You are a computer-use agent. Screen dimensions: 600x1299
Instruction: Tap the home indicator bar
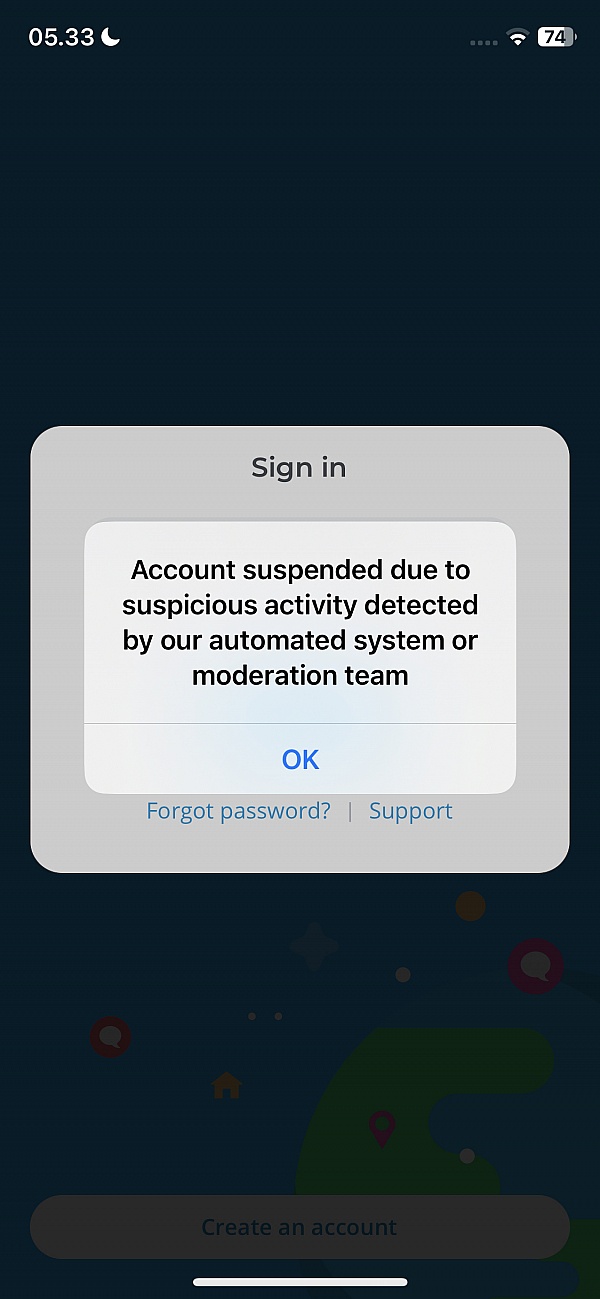[300, 1282]
